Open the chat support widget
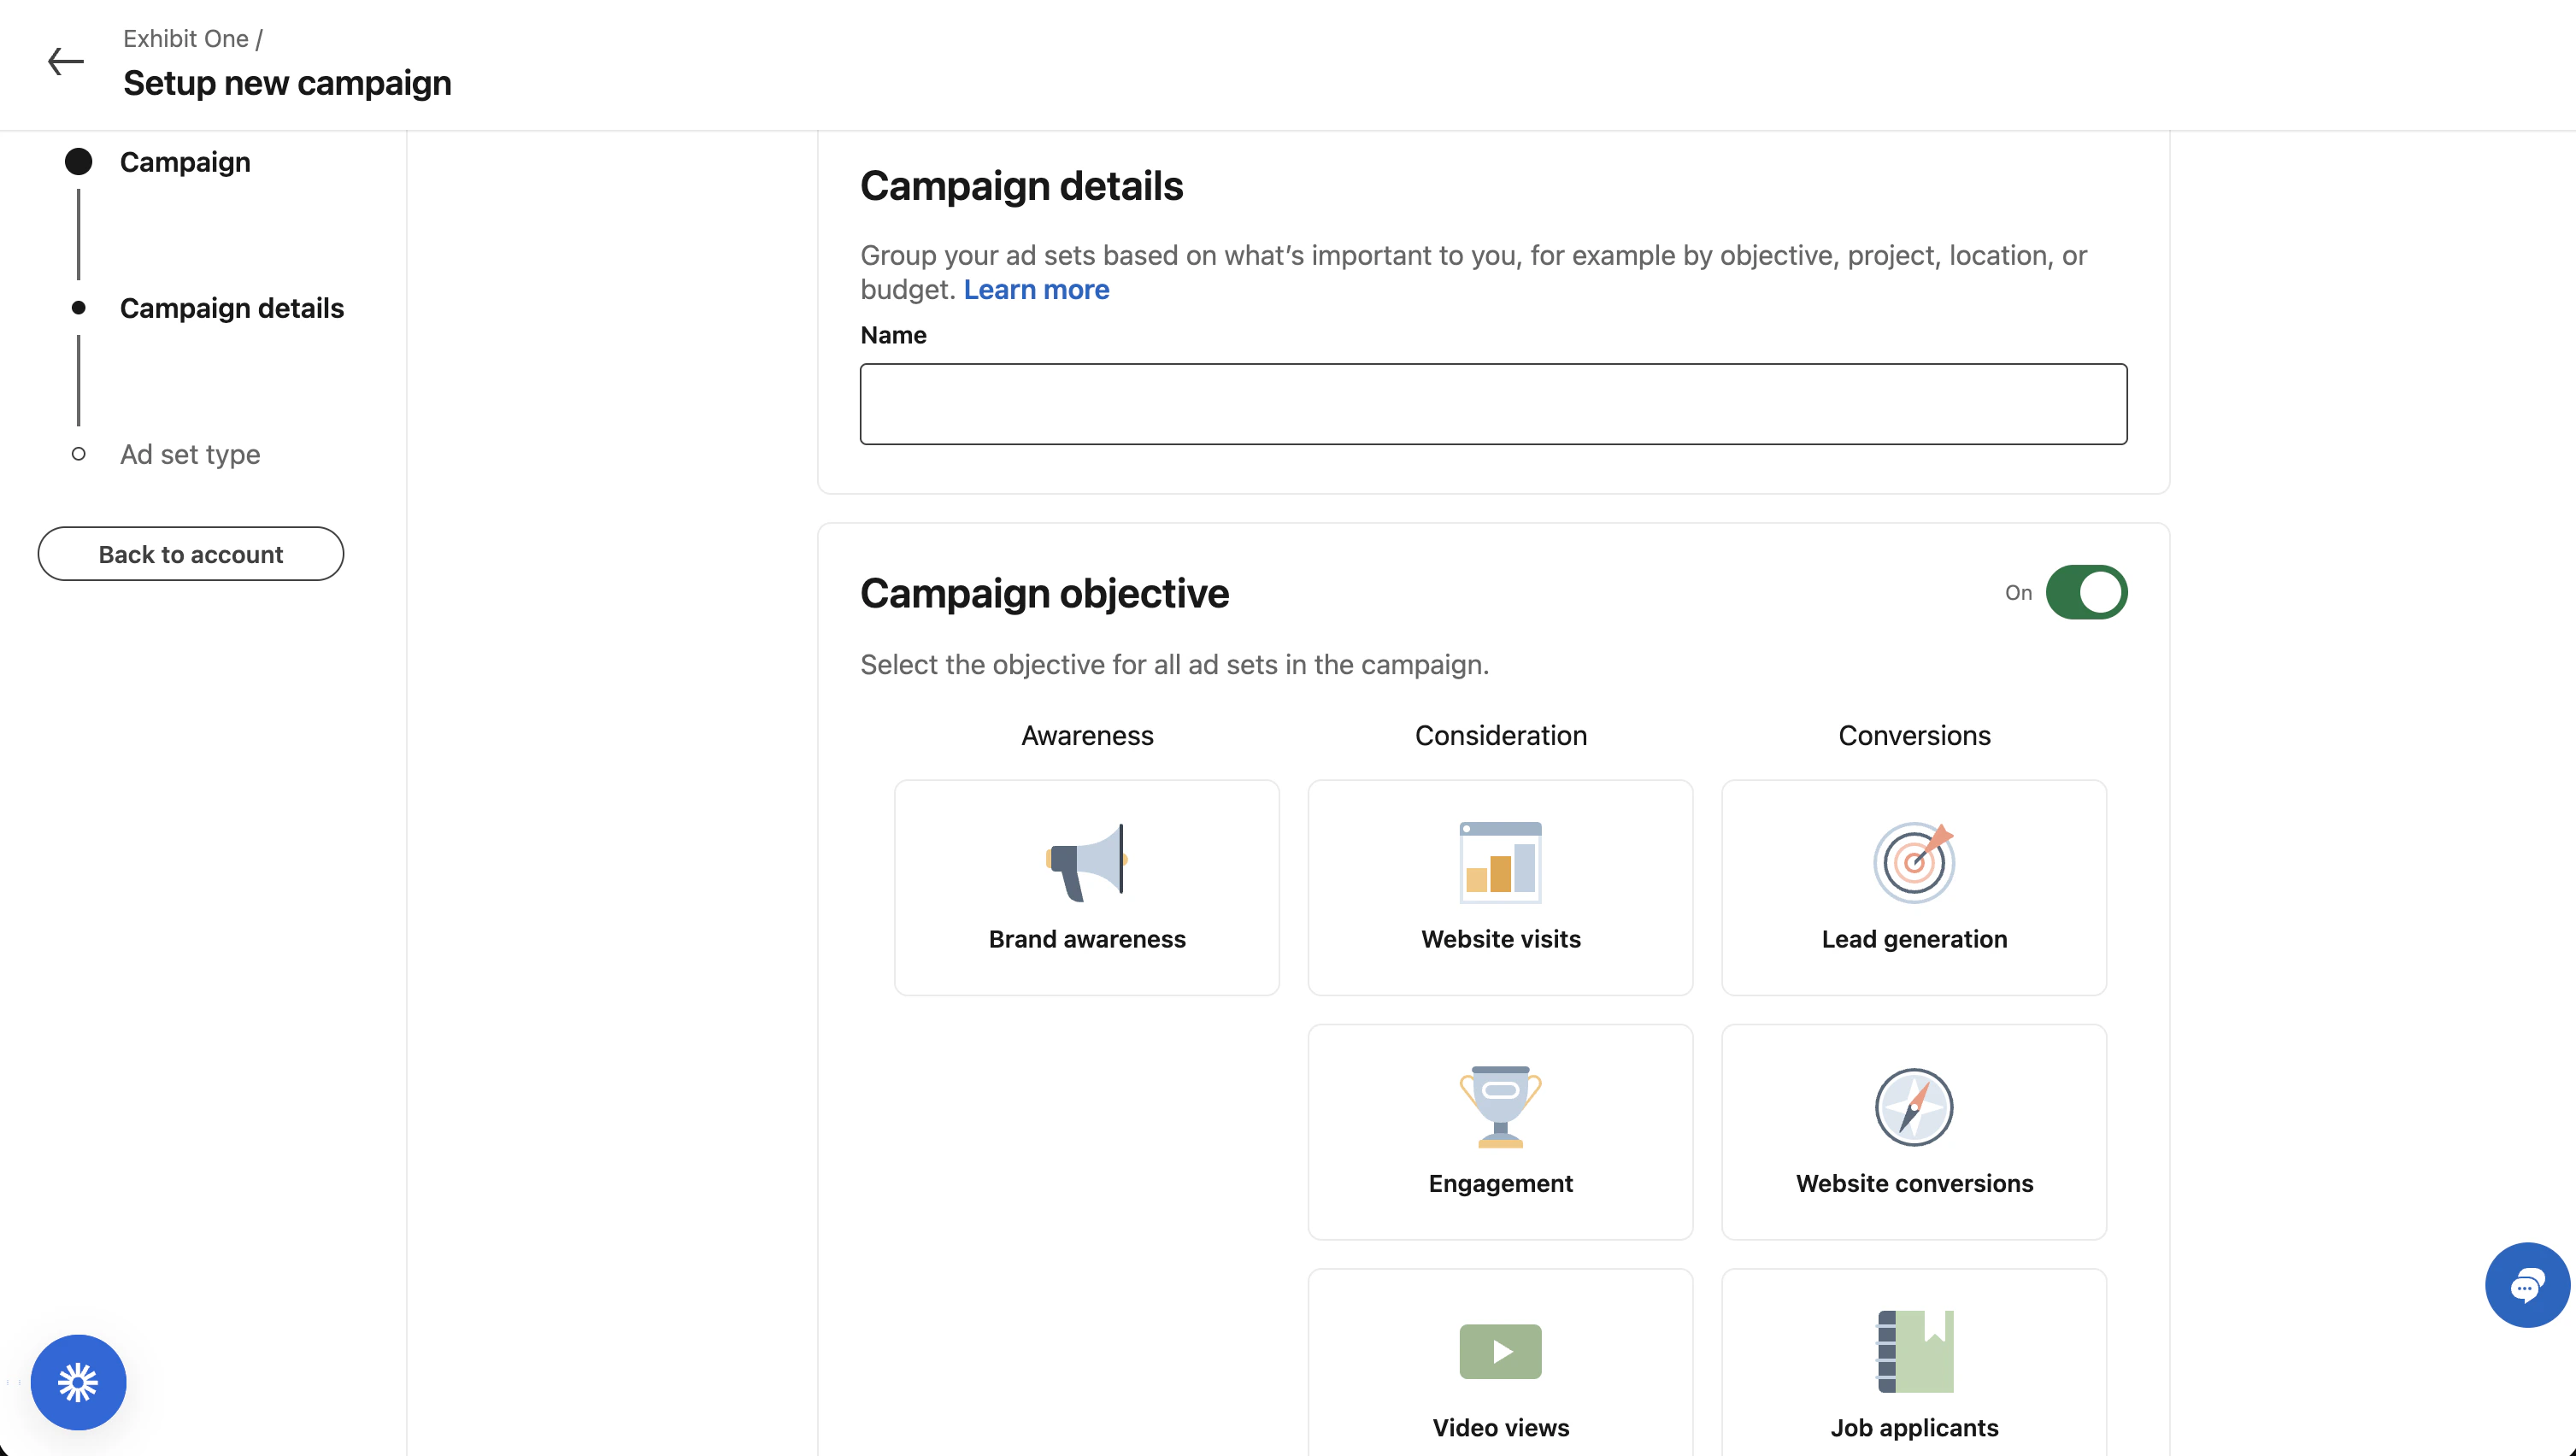The width and height of the screenshot is (2576, 1456). tap(2527, 1285)
